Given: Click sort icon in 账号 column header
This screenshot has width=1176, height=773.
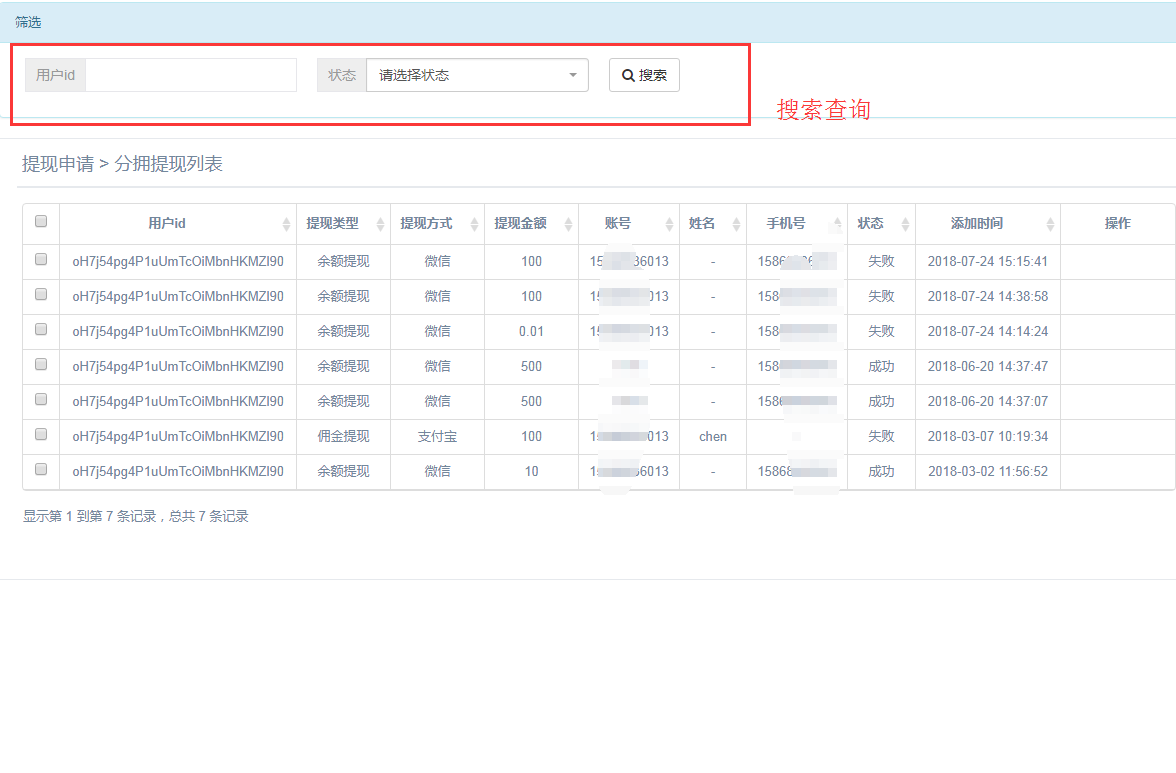Looking at the screenshot, I should (x=669, y=224).
